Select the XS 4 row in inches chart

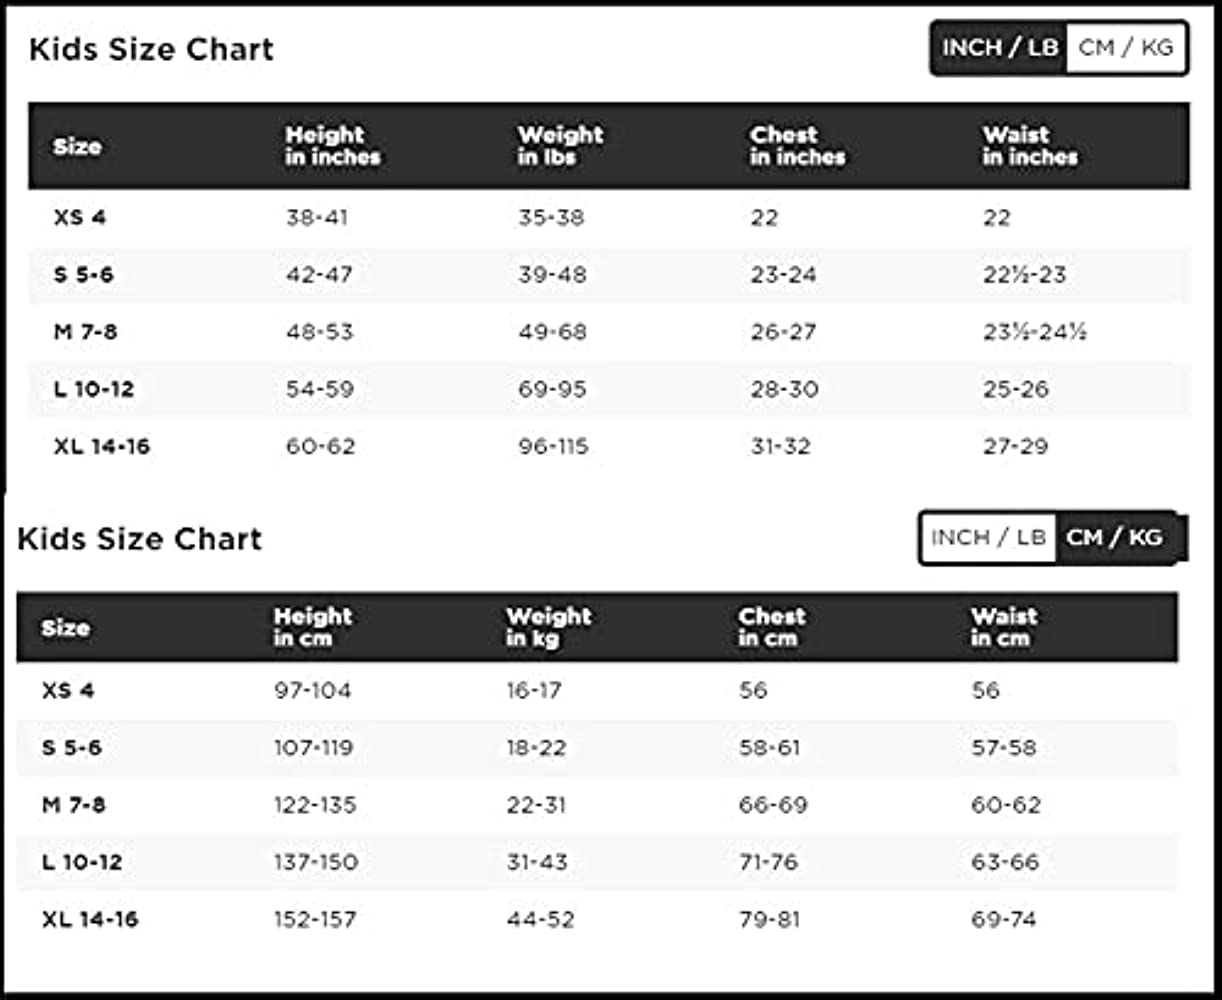(x=80, y=217)
